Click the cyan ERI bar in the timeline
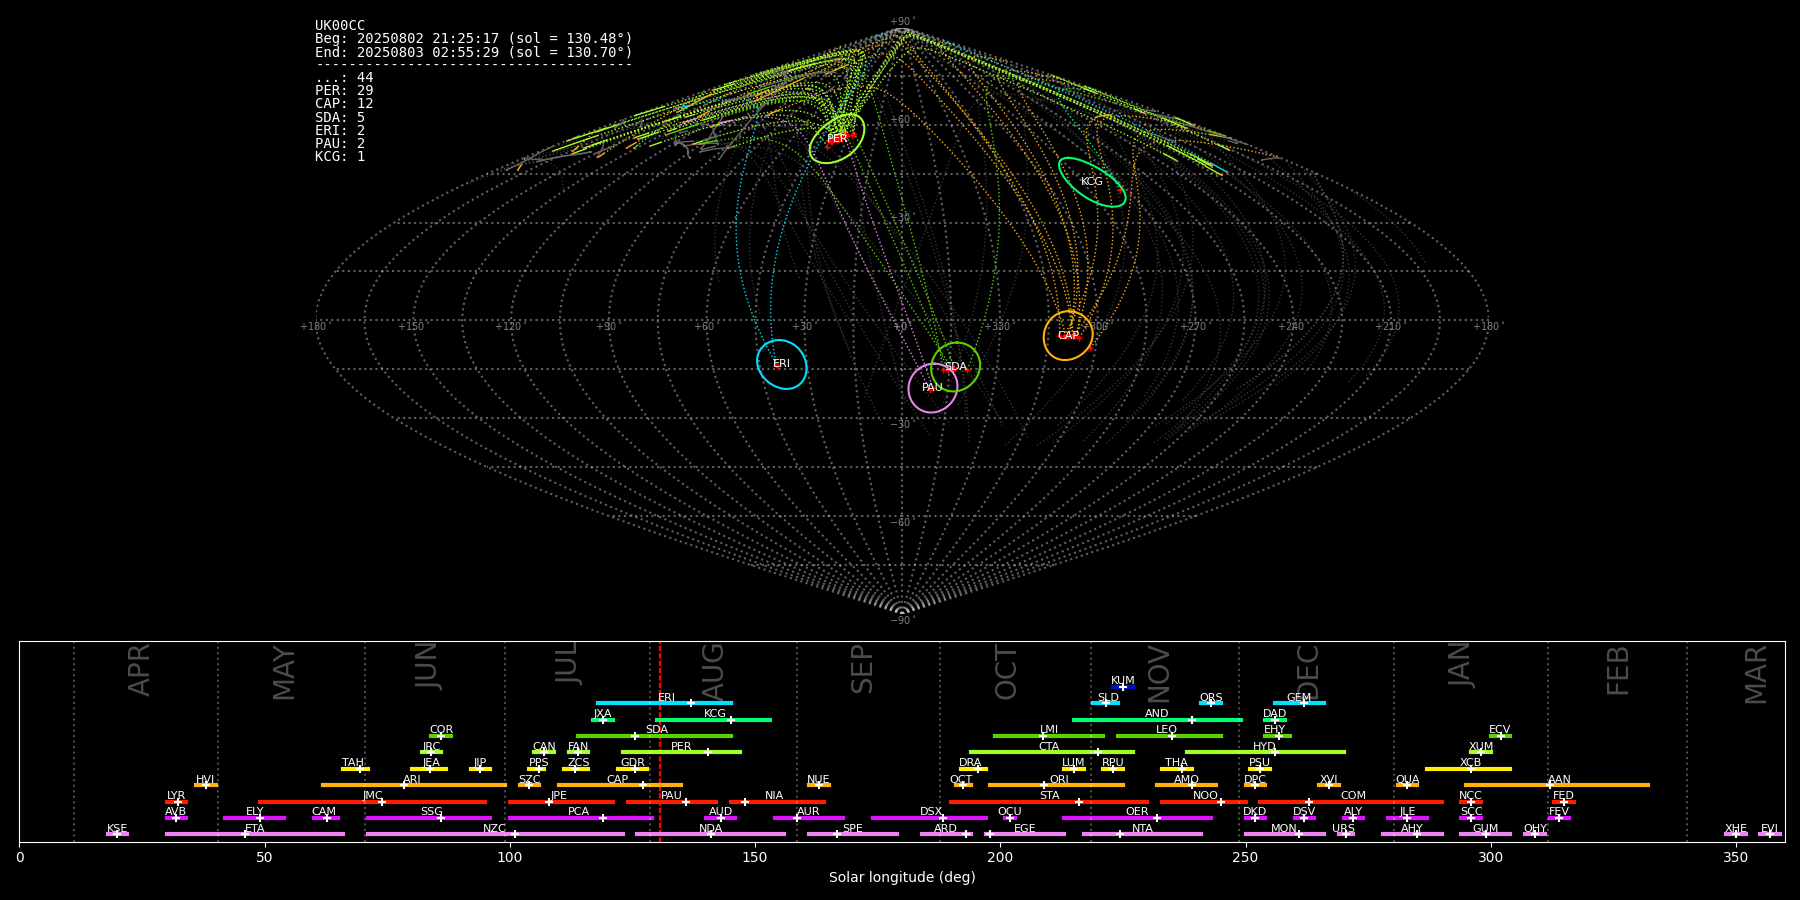1800x900 pixels. pyautogui.click(x=664, y=703)
